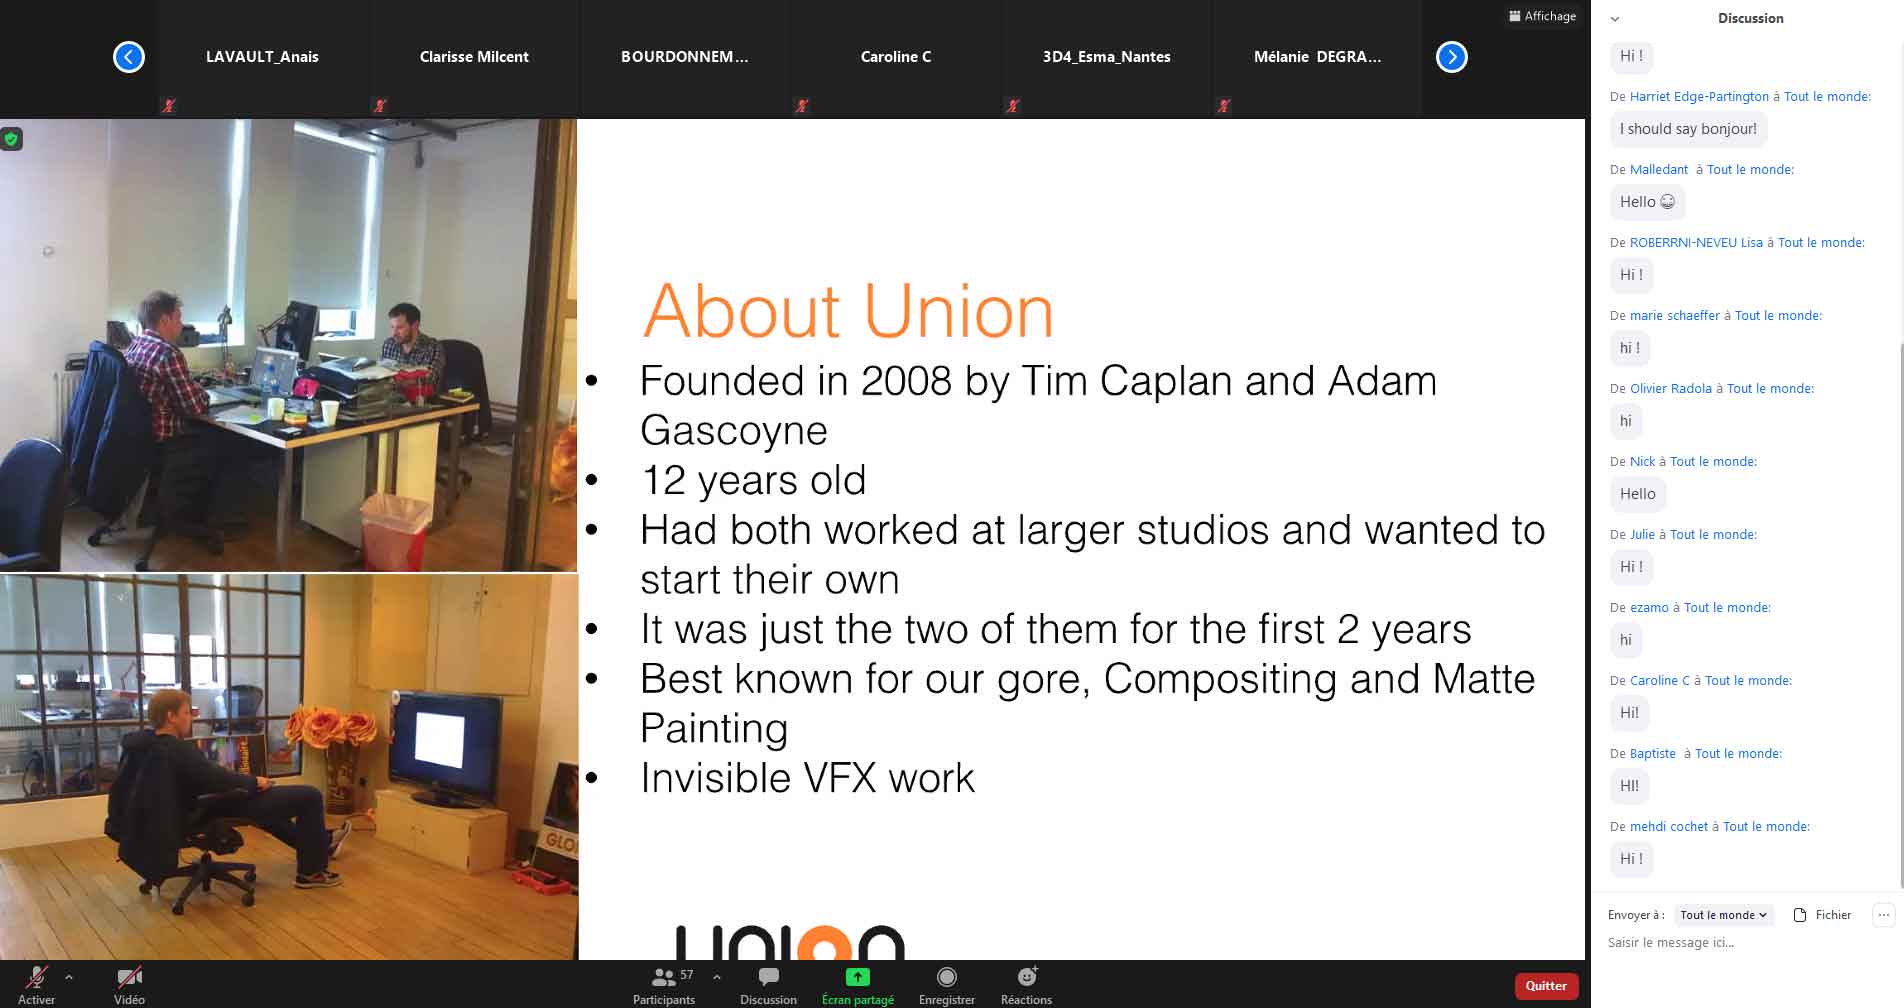The height and width of the screenshot is (1008, 1904).
Task: Open audio options arrow next to Activer
Action: pyautogui.click(x=69, y=977)
